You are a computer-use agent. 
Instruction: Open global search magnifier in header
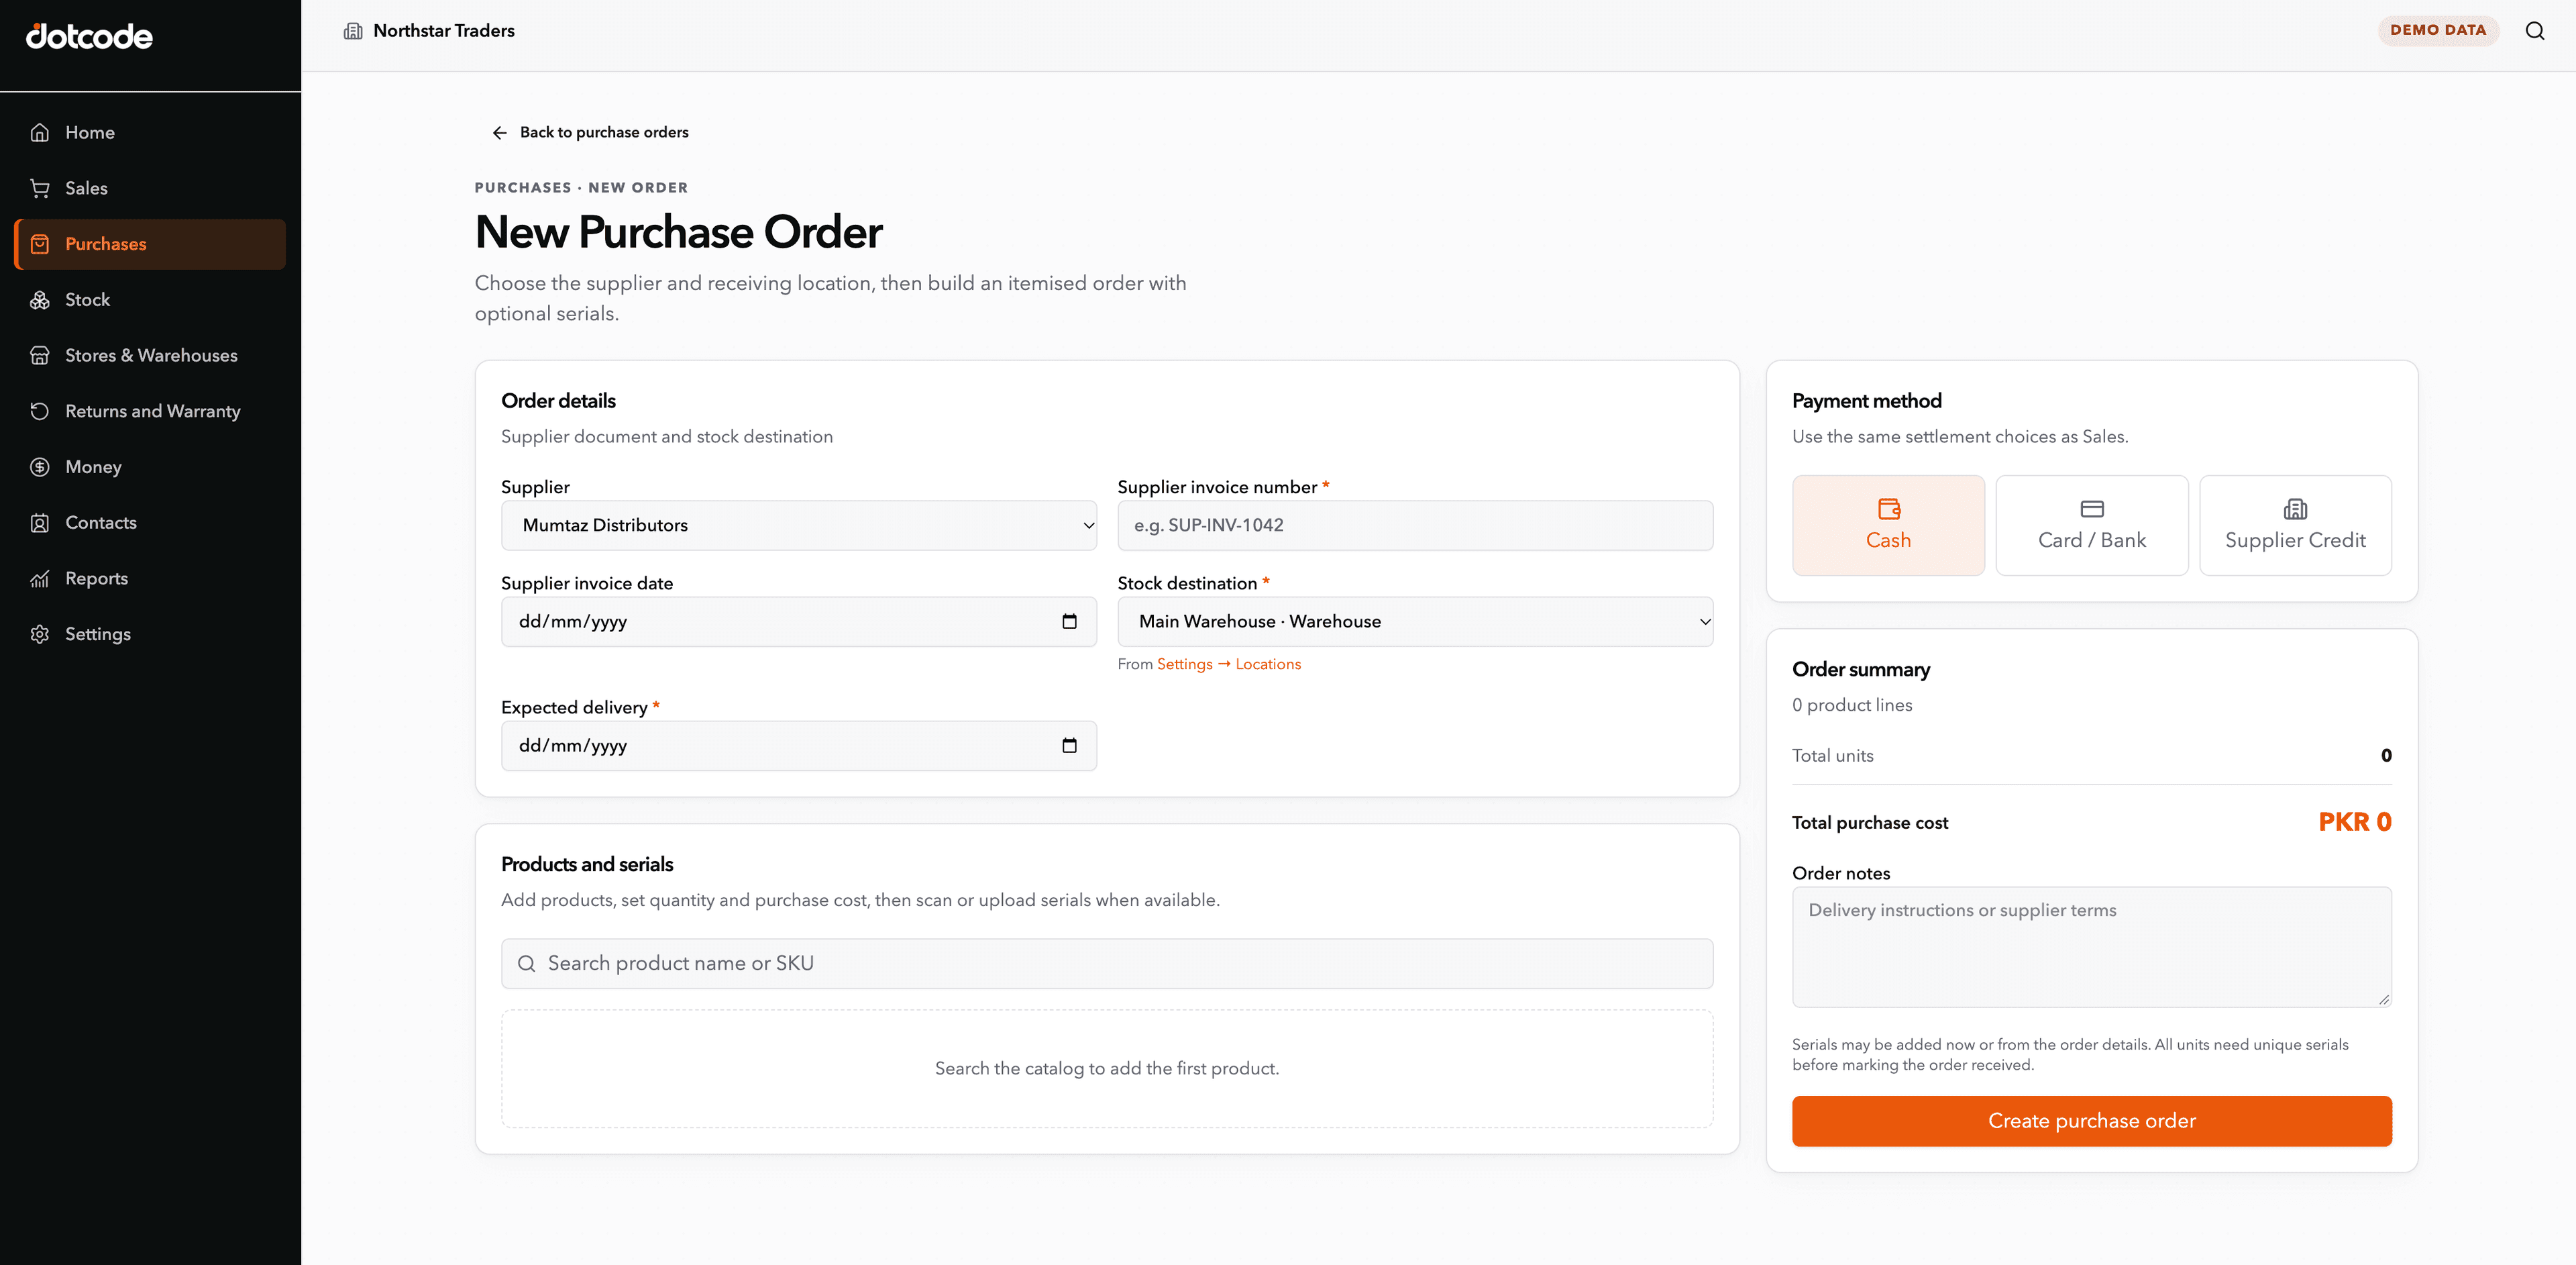(x=2535, y=31)
